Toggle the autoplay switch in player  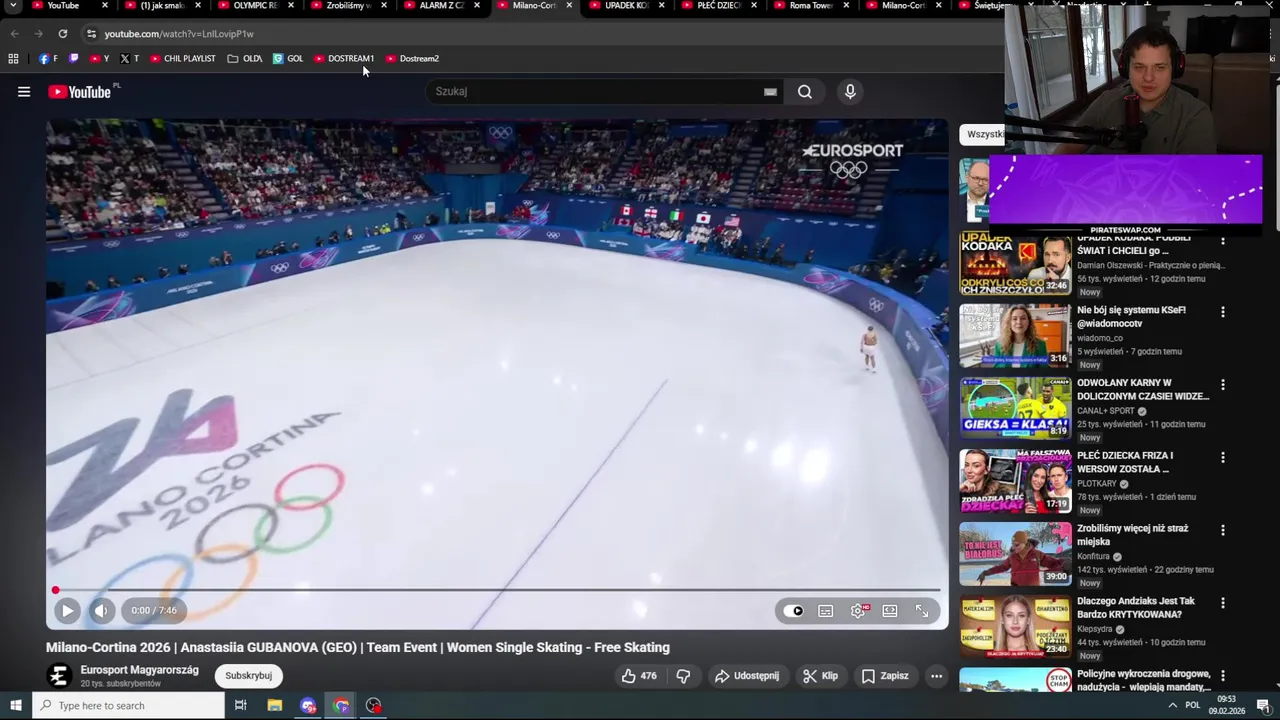coord(793,611)
